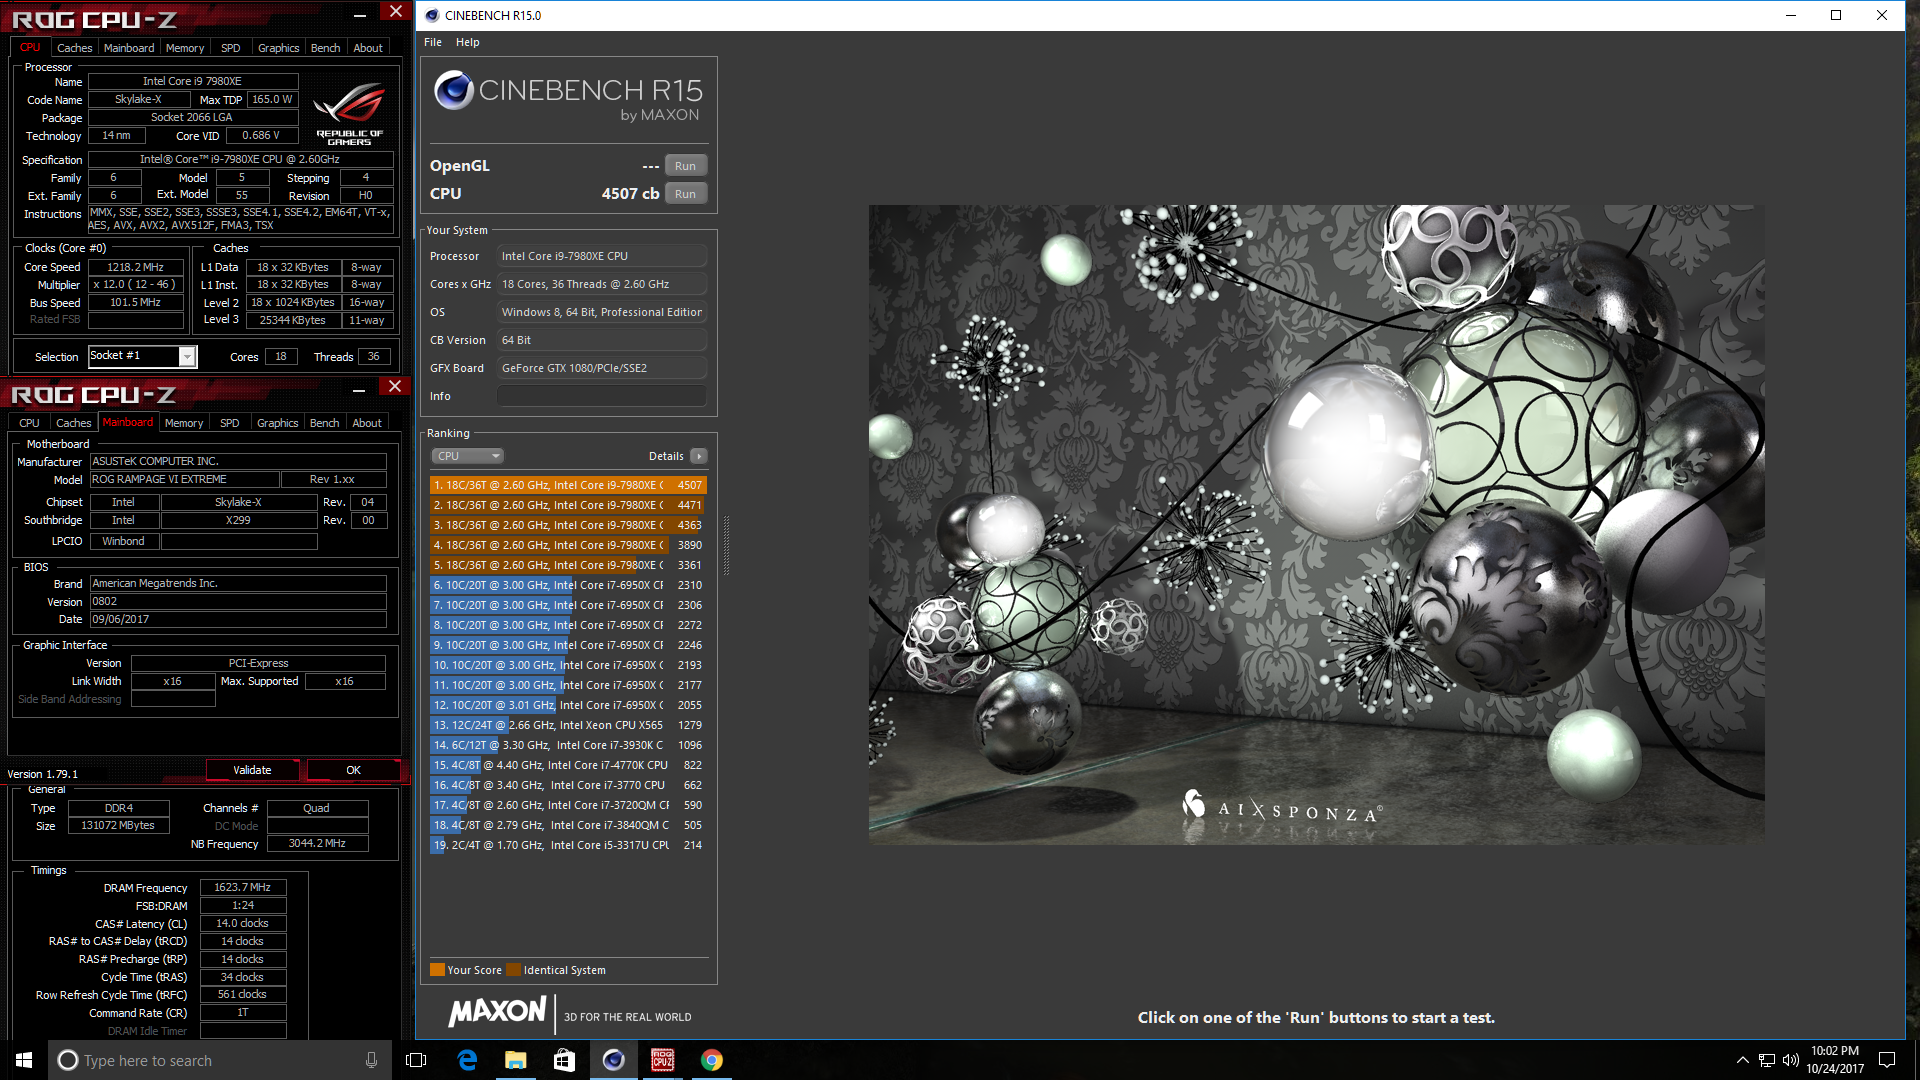Open Microsoft Store from taskbar
The image size is (1920, 1080).
click(564, 1060)
